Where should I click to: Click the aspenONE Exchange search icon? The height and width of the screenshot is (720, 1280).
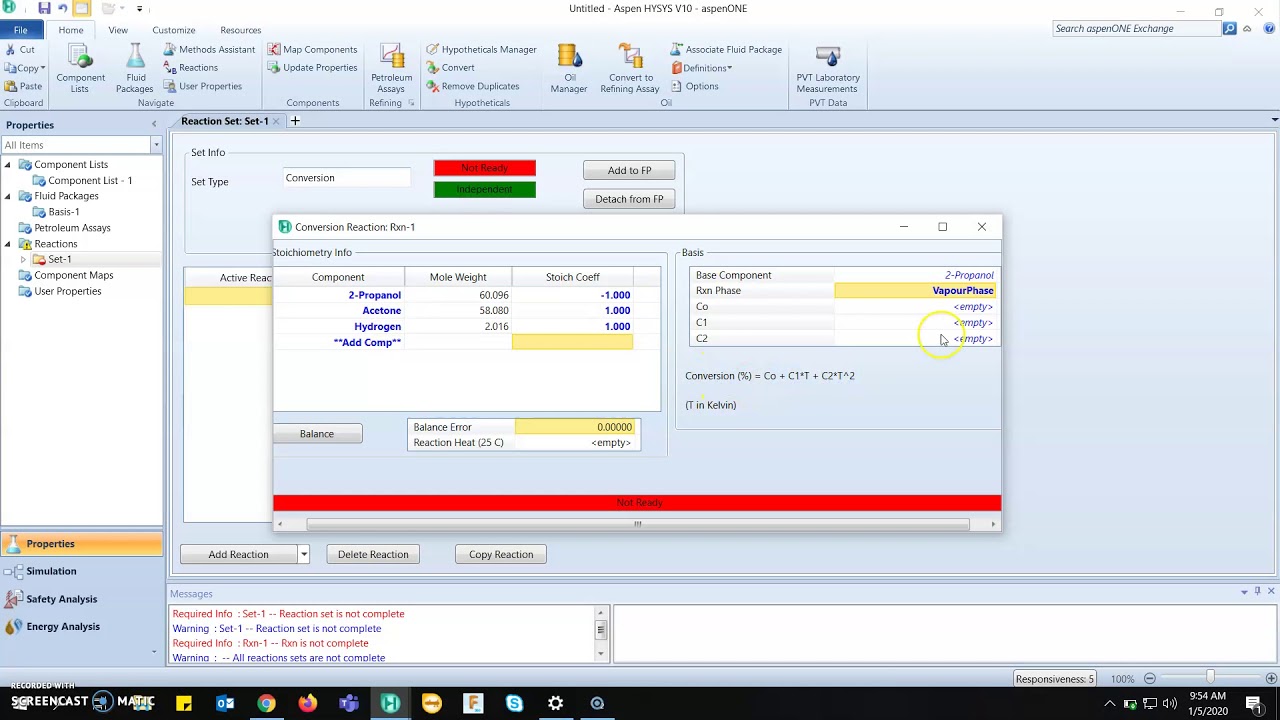pos(1230,28)
